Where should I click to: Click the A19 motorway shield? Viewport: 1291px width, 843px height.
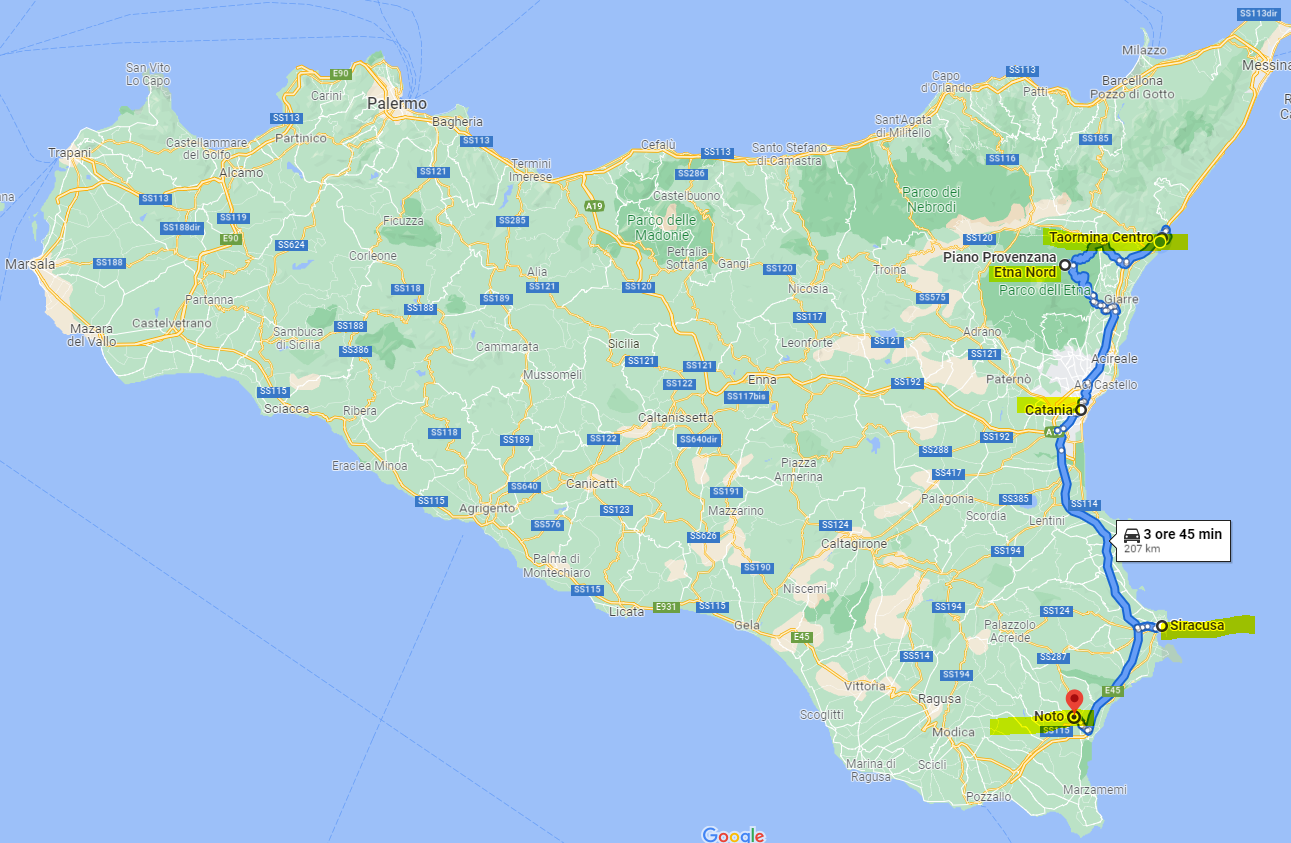pyautogui.click(x=595, y=206)
